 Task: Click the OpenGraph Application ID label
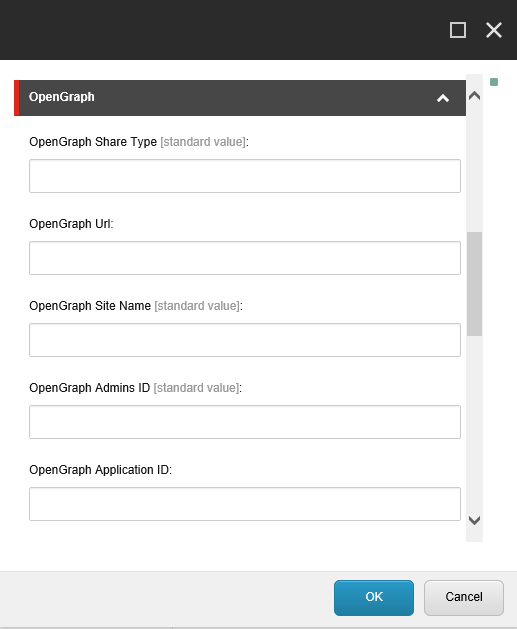100,470
